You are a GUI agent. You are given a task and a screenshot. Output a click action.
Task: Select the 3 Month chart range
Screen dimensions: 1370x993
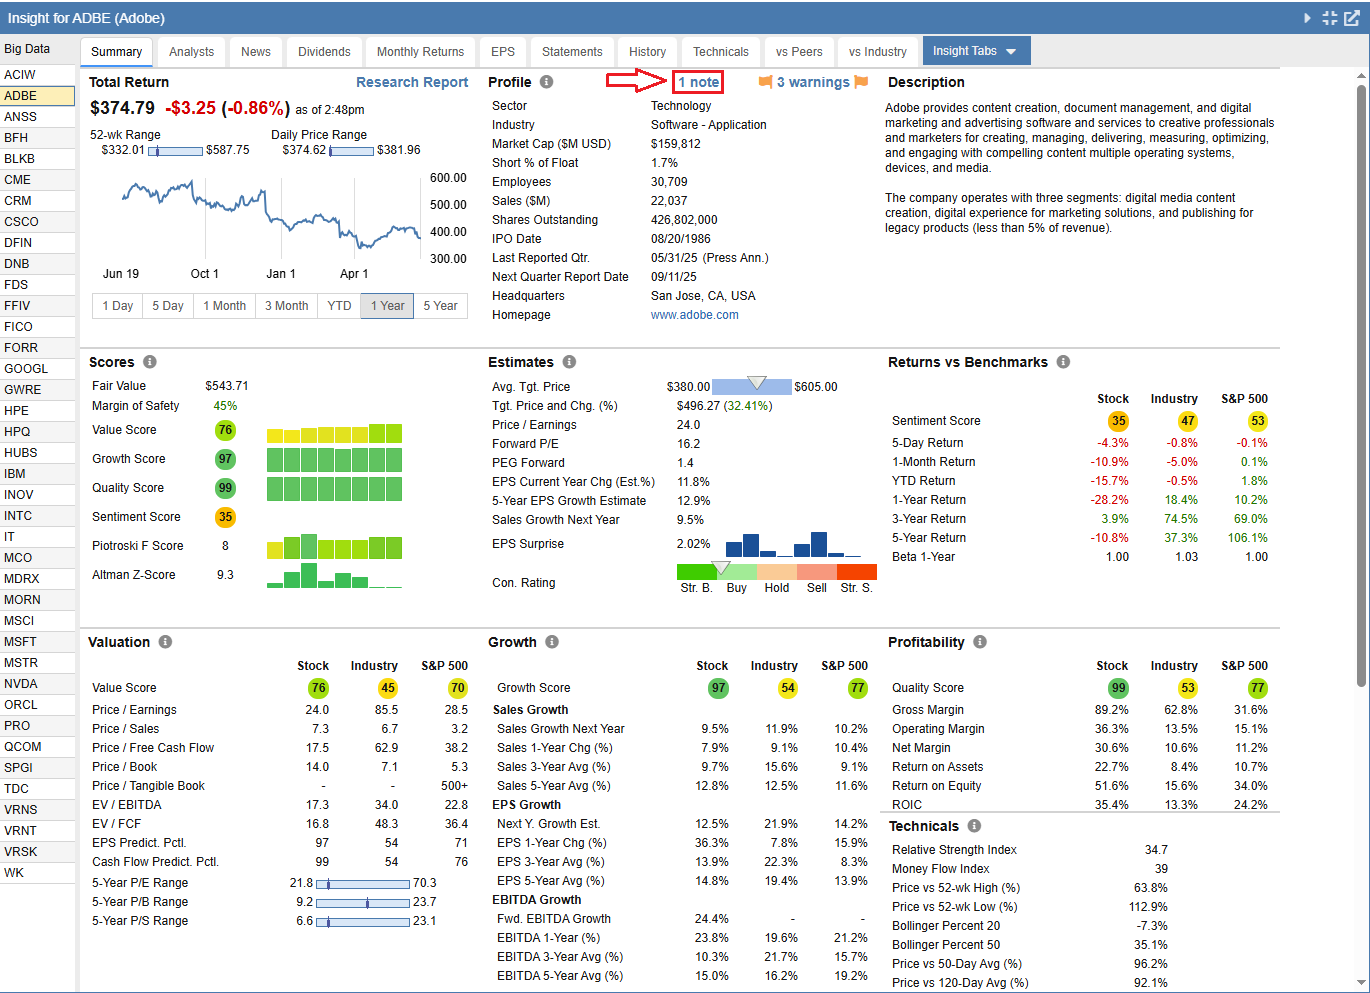coord(287,306)
